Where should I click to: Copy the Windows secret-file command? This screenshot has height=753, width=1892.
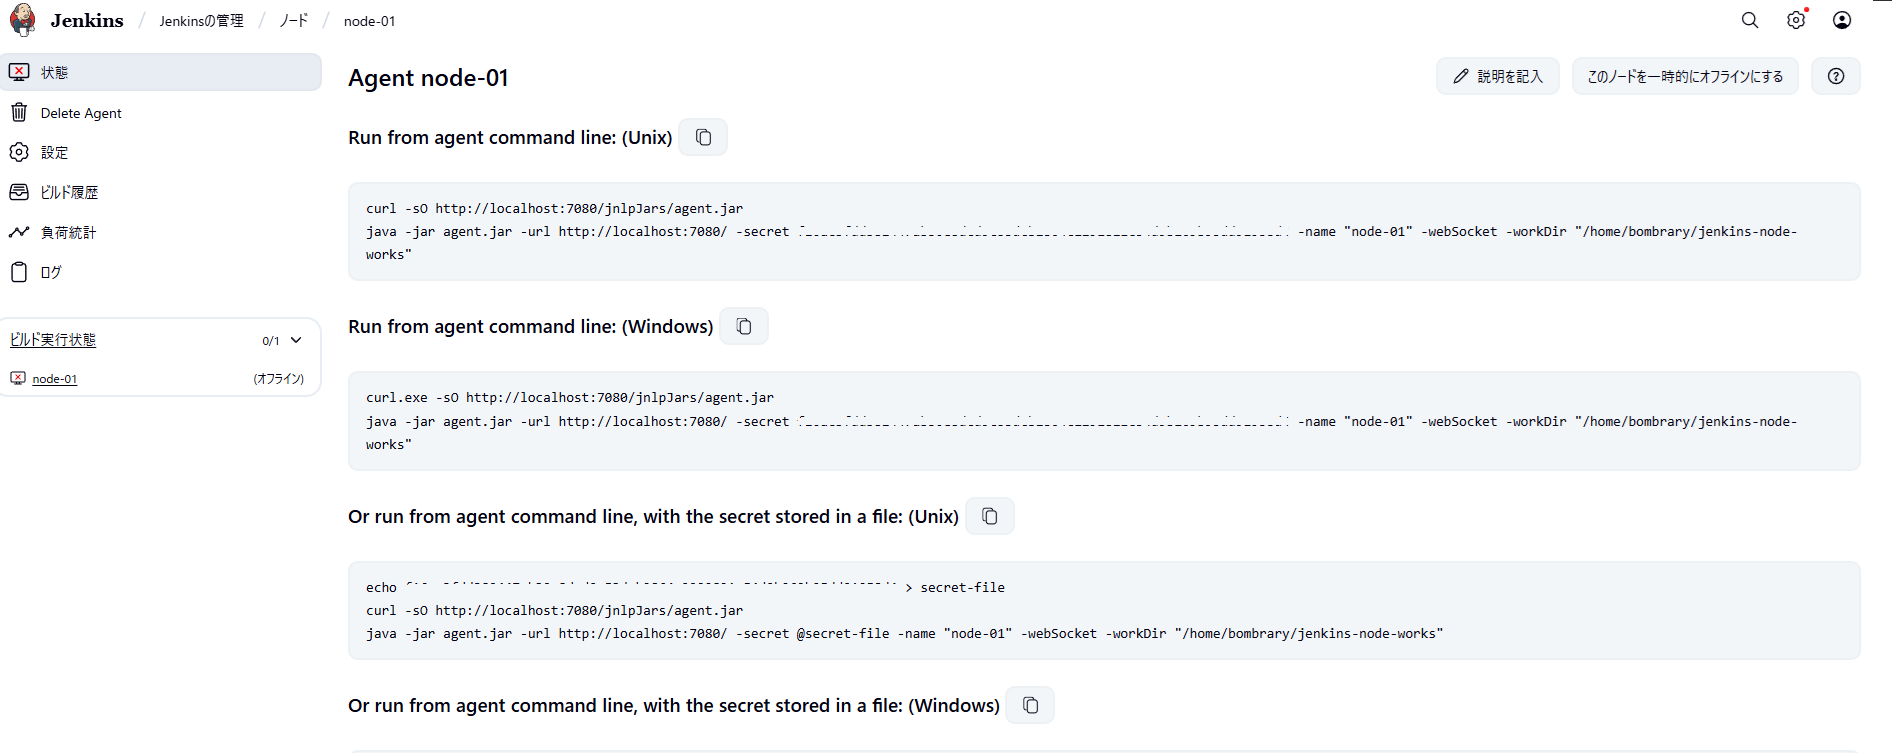(x=1030, y=705)
